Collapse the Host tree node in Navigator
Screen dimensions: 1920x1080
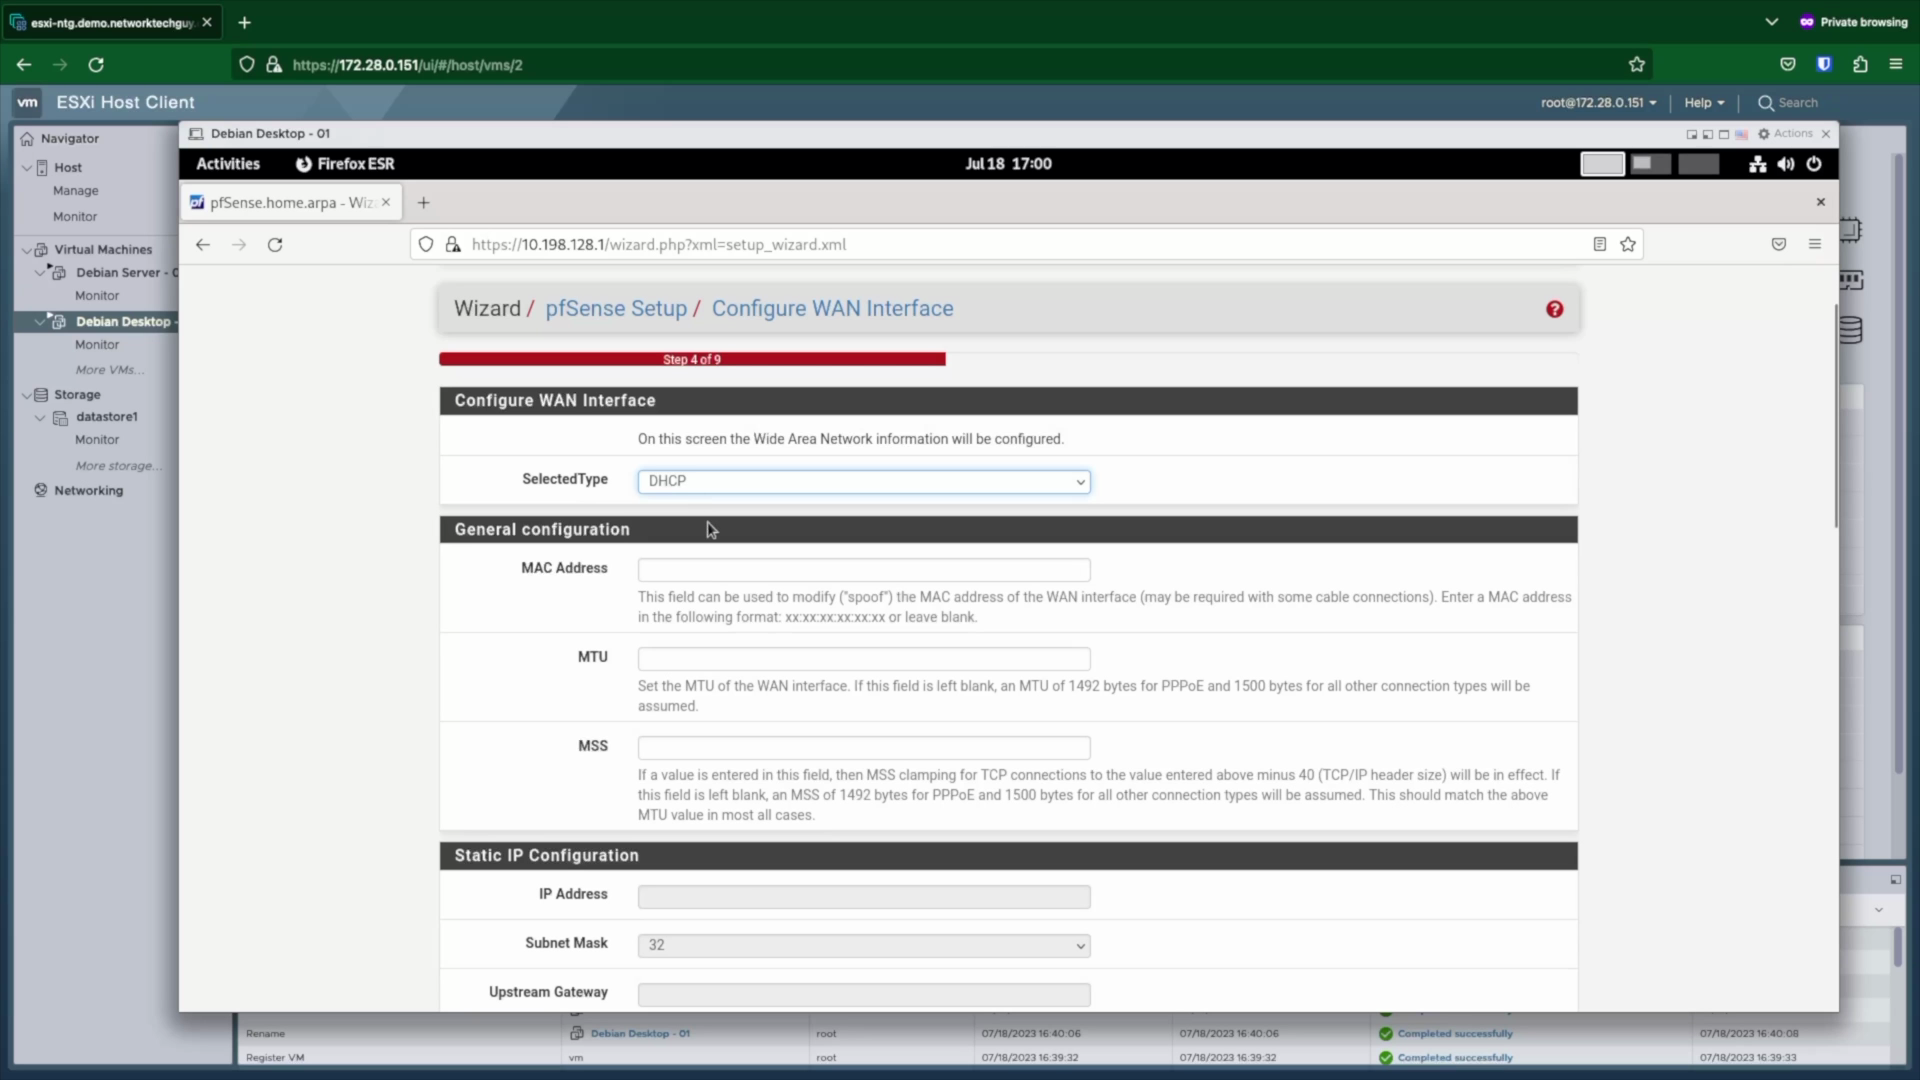[x=27, y=168]
